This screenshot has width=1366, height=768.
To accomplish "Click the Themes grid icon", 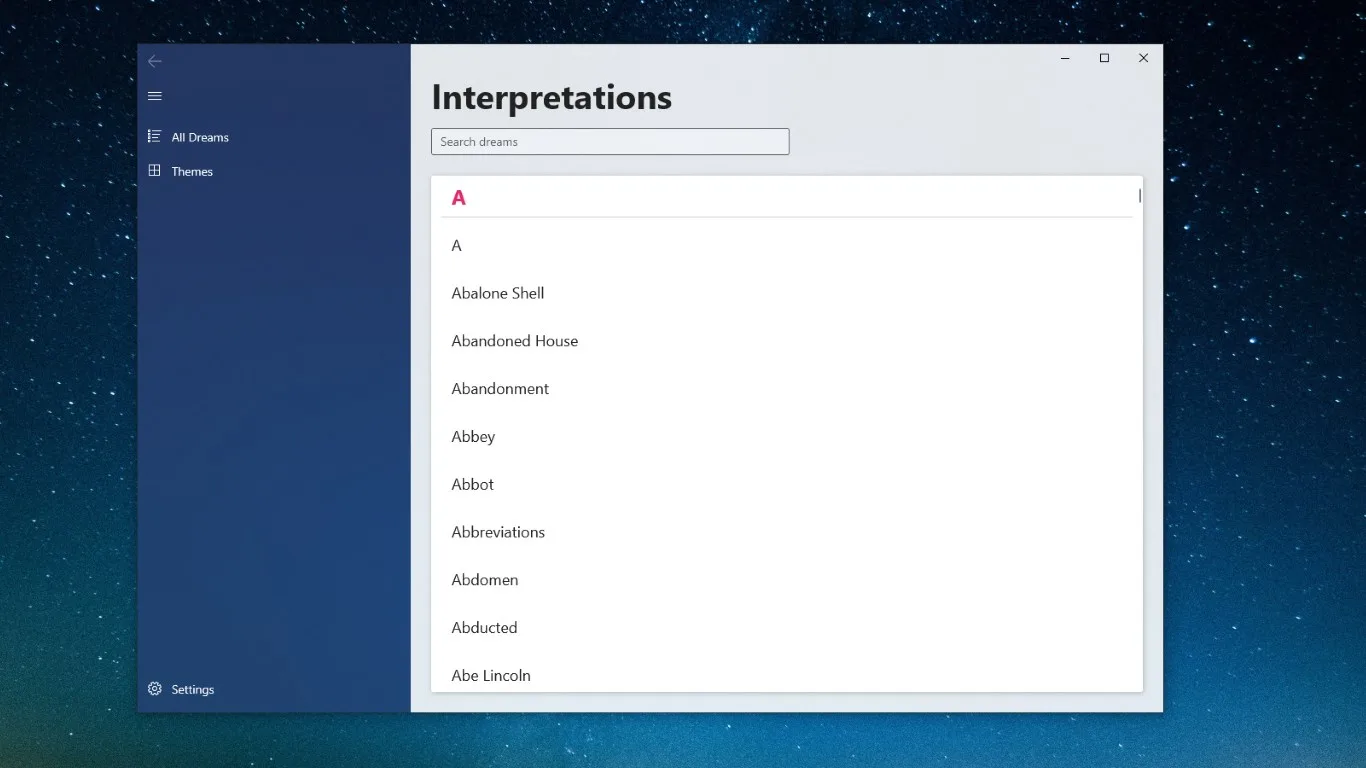I will click(154, 171).
